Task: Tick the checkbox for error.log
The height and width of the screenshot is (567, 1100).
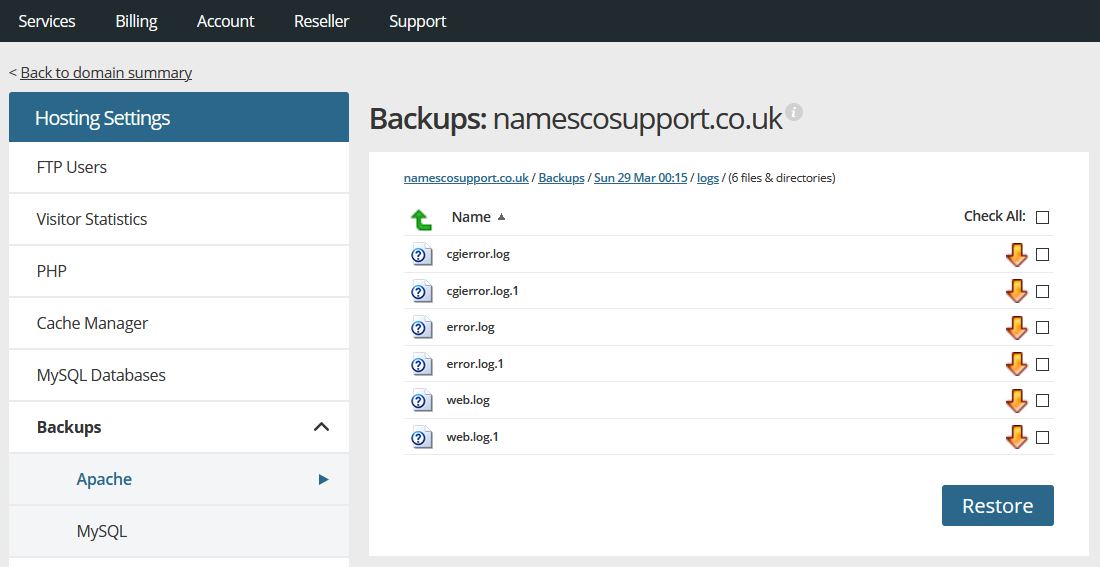Action: click(1042, 328)
